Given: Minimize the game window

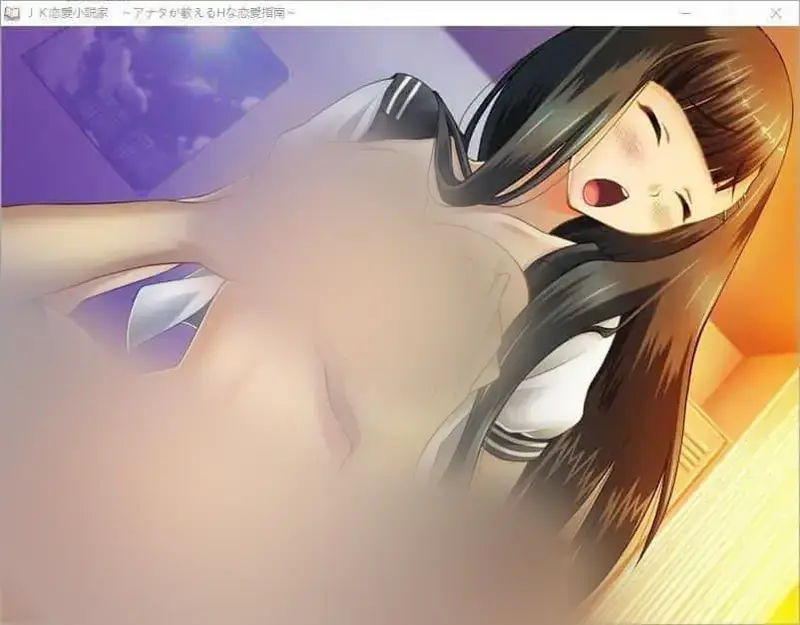Looking at the screenshot, I should click(686, 13).
